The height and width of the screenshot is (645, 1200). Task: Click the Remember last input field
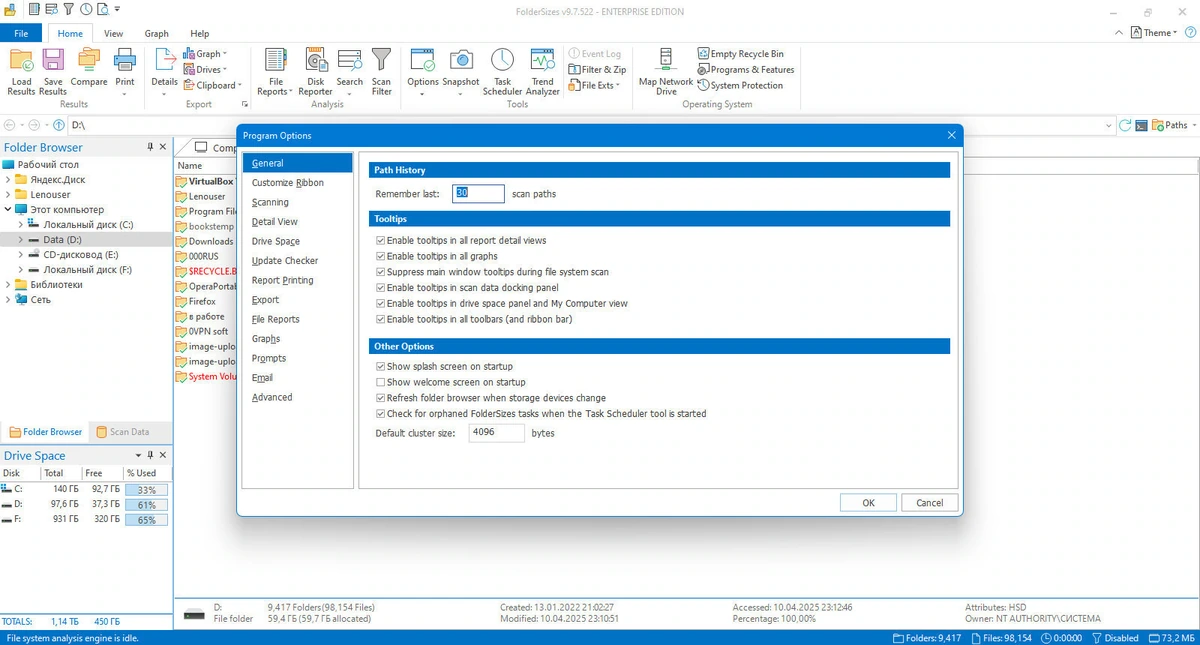[x=478, y=193]
